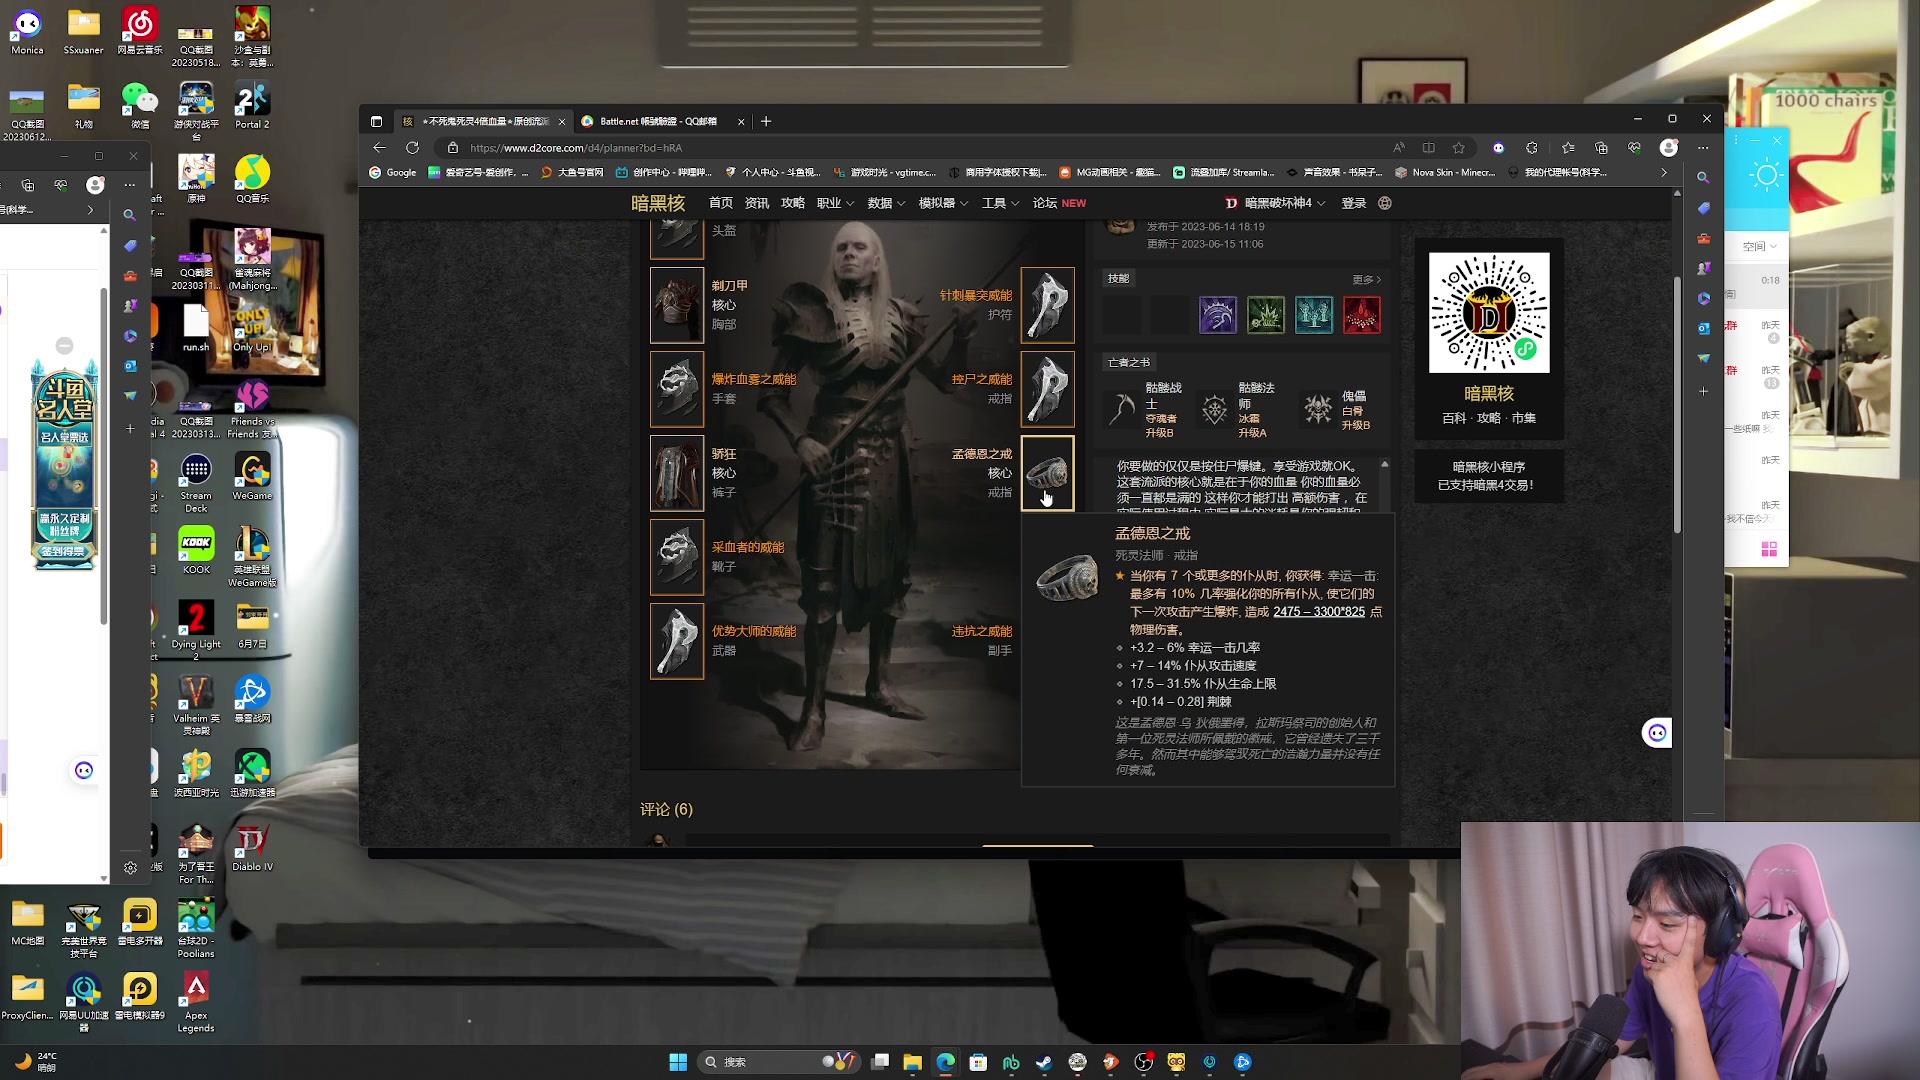Open the 评论 (6) comments section
This screenshot has width=1920, height=1080.
666,809
